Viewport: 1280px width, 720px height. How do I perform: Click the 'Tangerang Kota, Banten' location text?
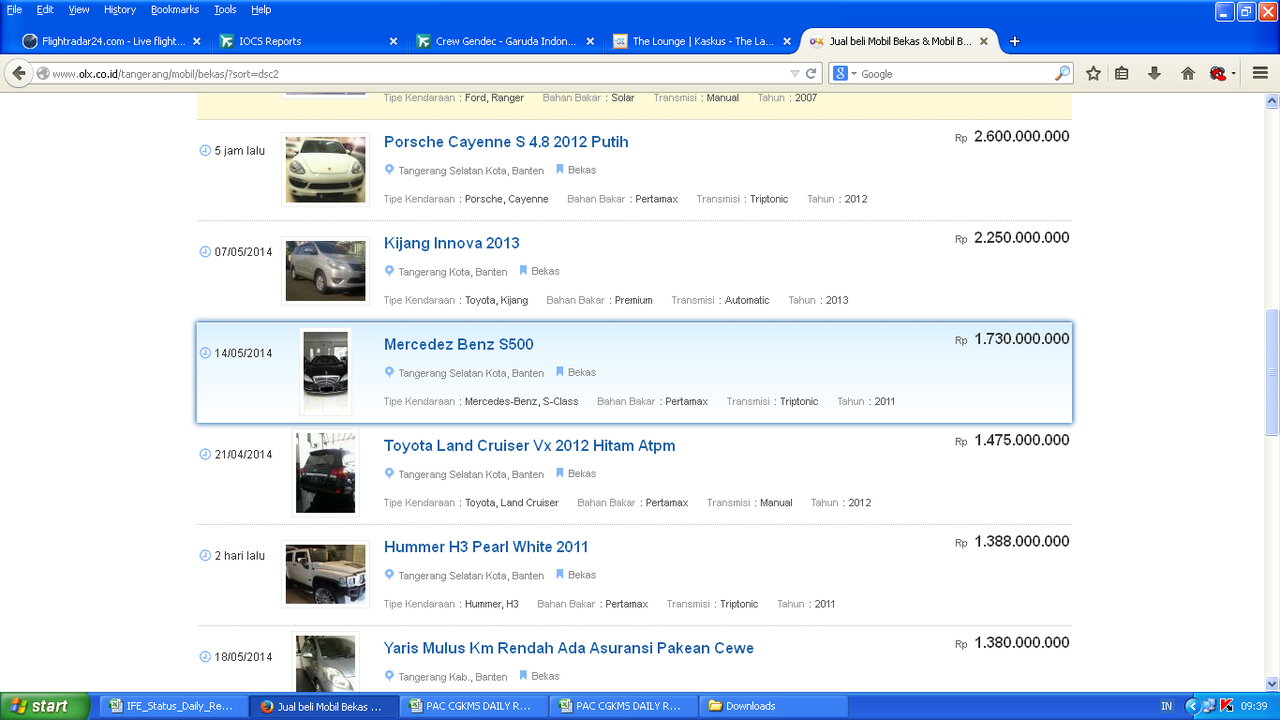tap(453, 272)
